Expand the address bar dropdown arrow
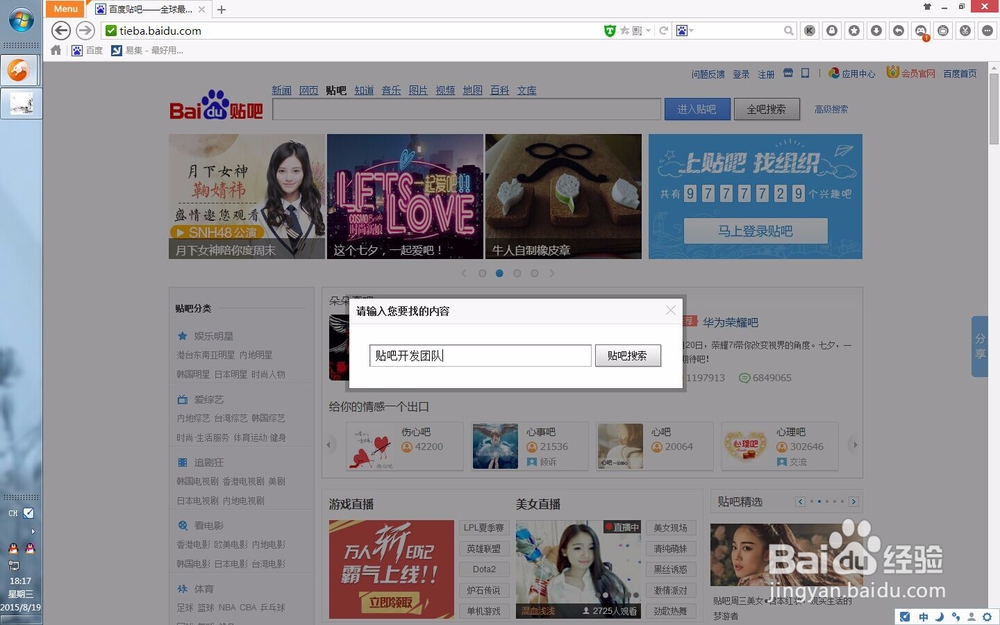Screen dimensions: 1000x625 [x=649, y=31]
